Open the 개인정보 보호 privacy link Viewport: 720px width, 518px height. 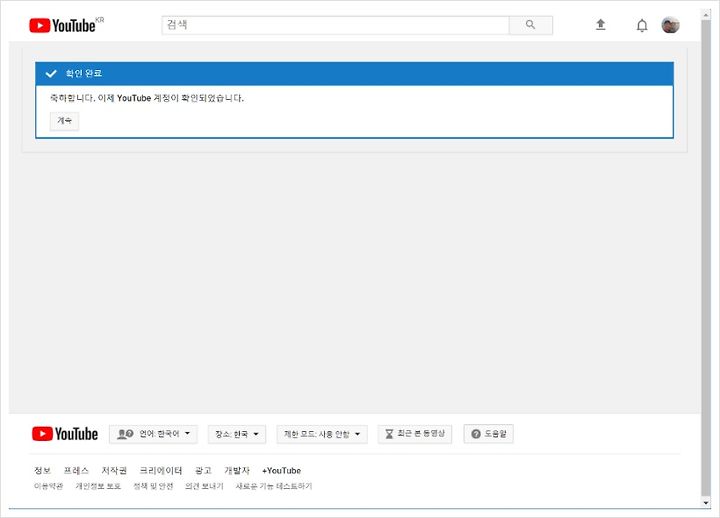(x=98, y=486)
